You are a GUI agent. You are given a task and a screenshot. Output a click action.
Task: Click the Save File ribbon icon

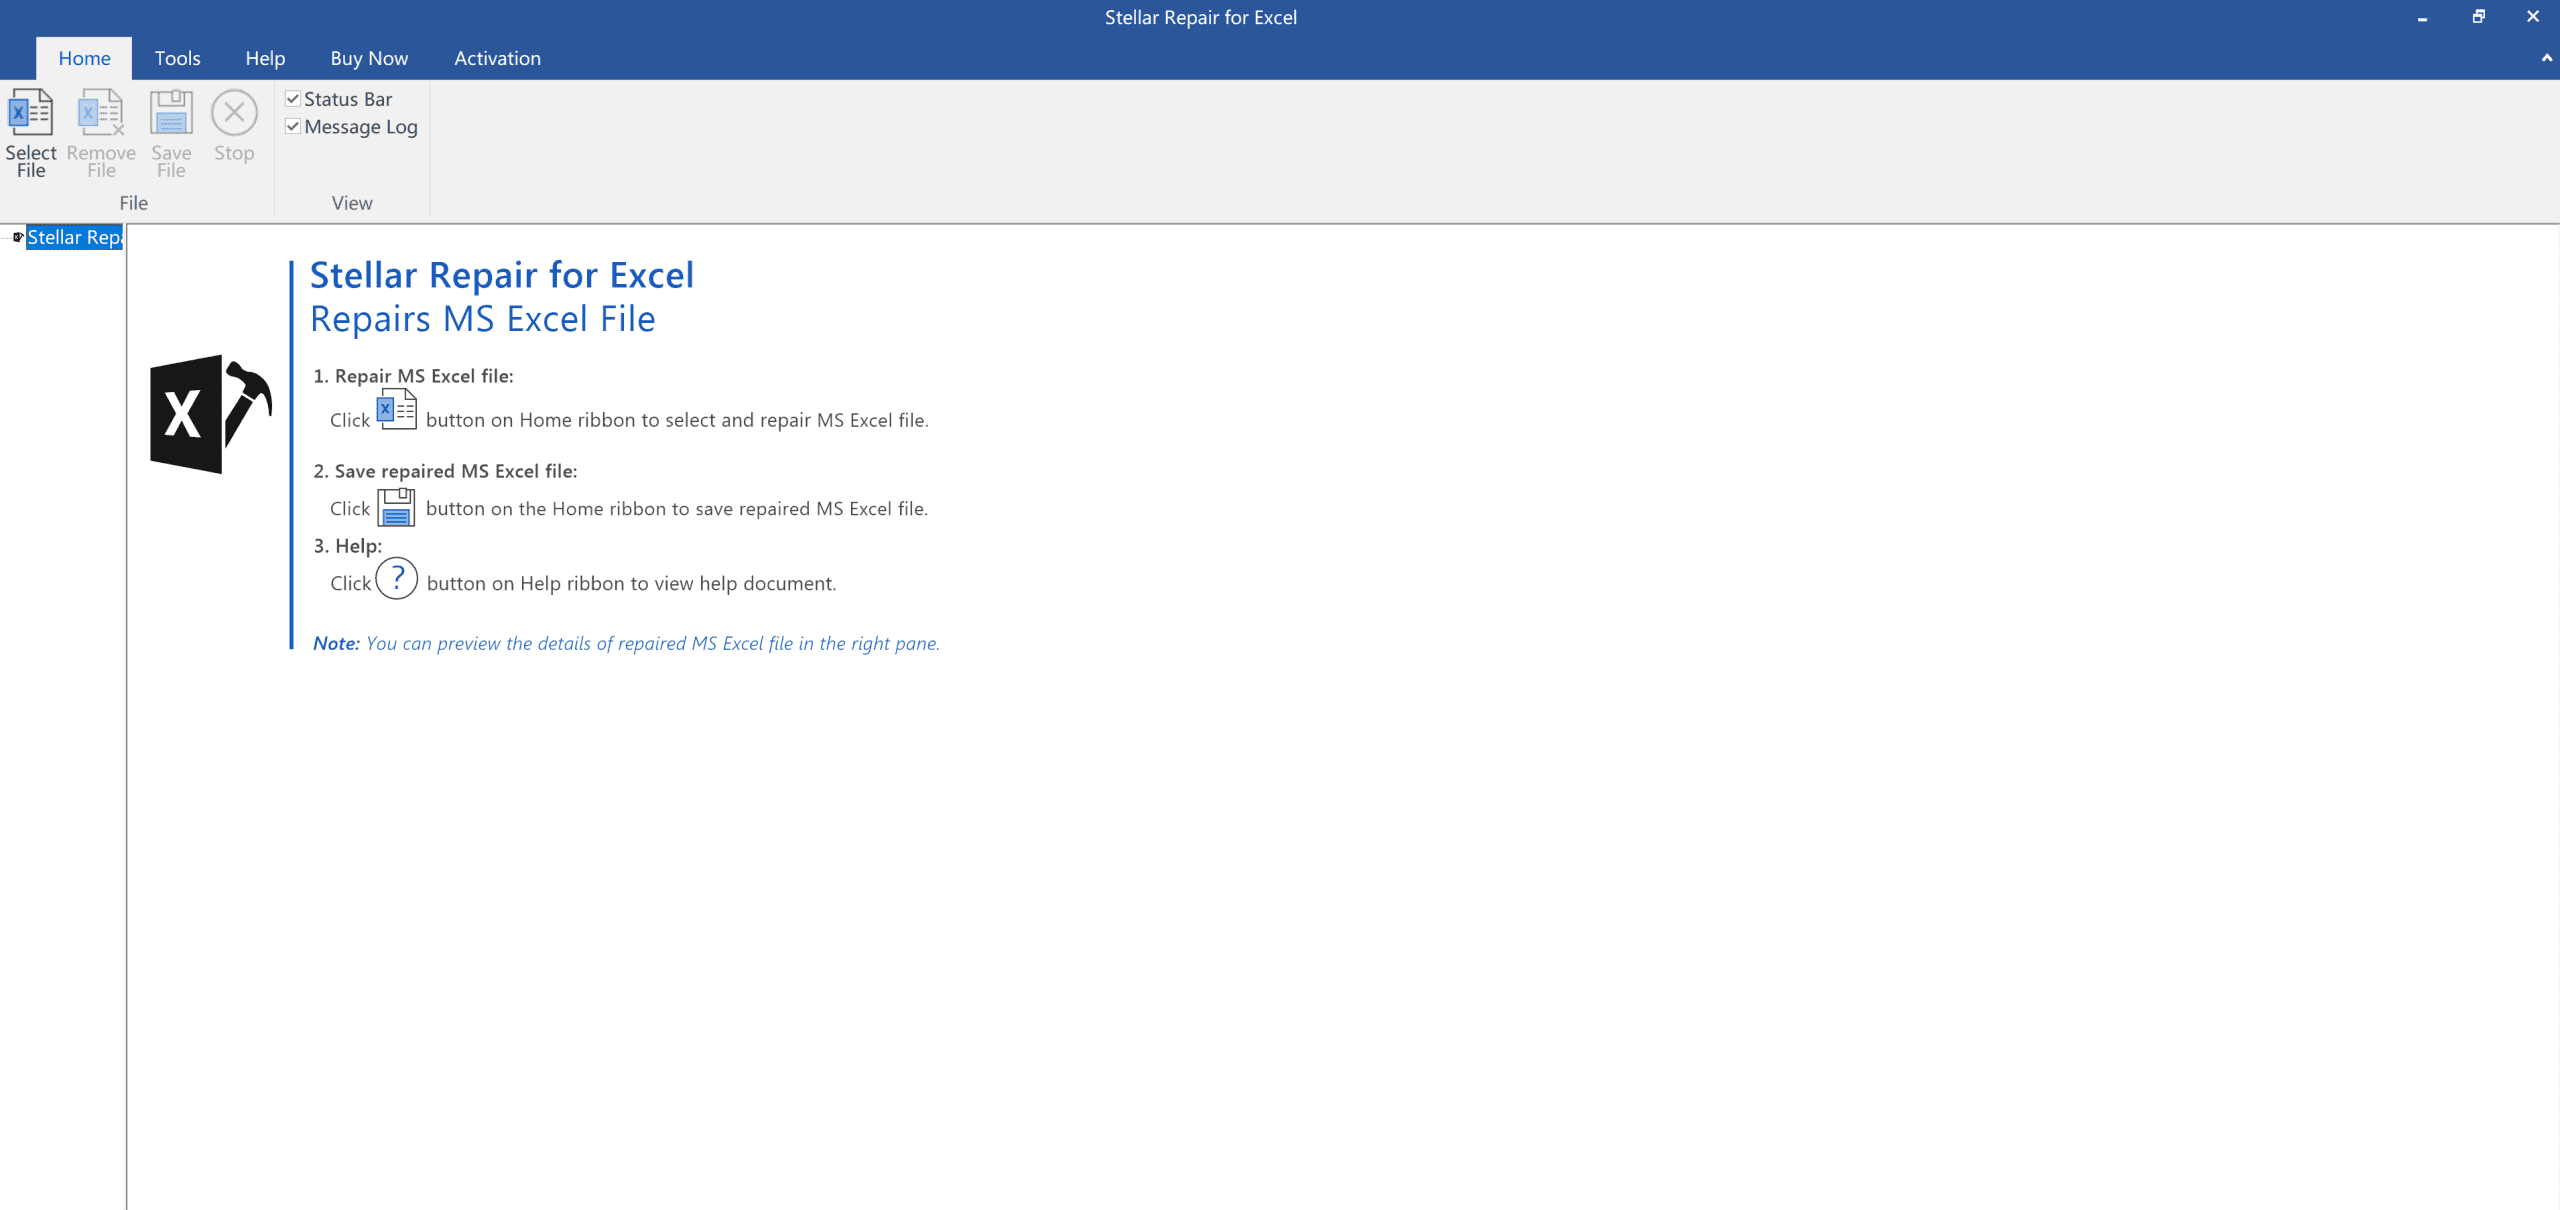click(171, 112)
